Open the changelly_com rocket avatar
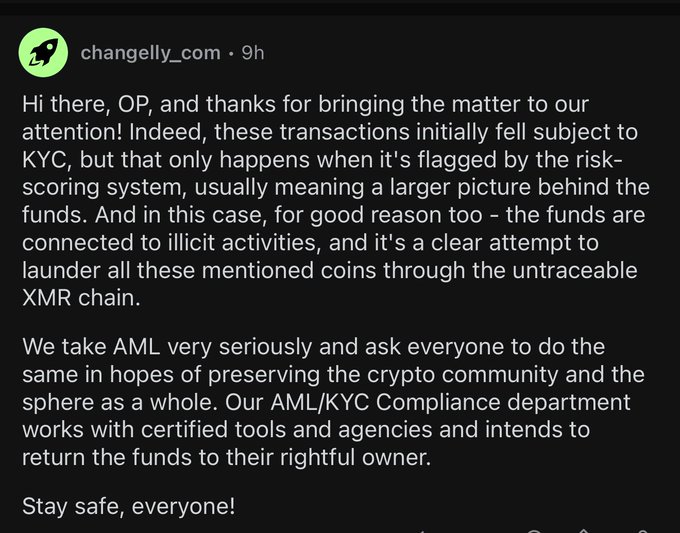680x533 pixels. (44, 53)
